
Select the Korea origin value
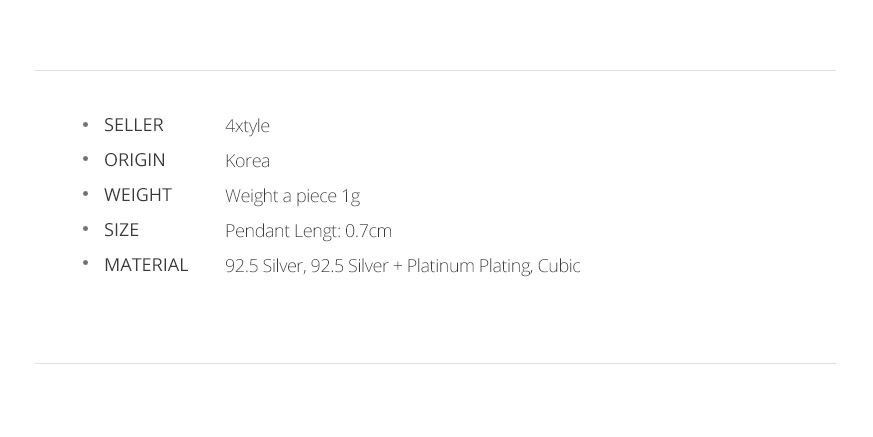tap(247, 161)
